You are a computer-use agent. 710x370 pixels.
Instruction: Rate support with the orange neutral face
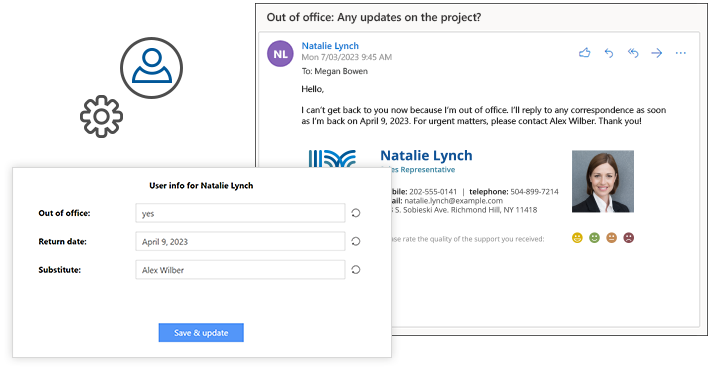point(611,238)
